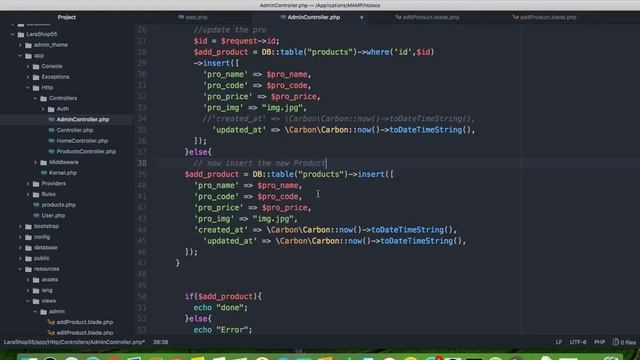Click the PHP file icon beside Kernel.php

44,173
